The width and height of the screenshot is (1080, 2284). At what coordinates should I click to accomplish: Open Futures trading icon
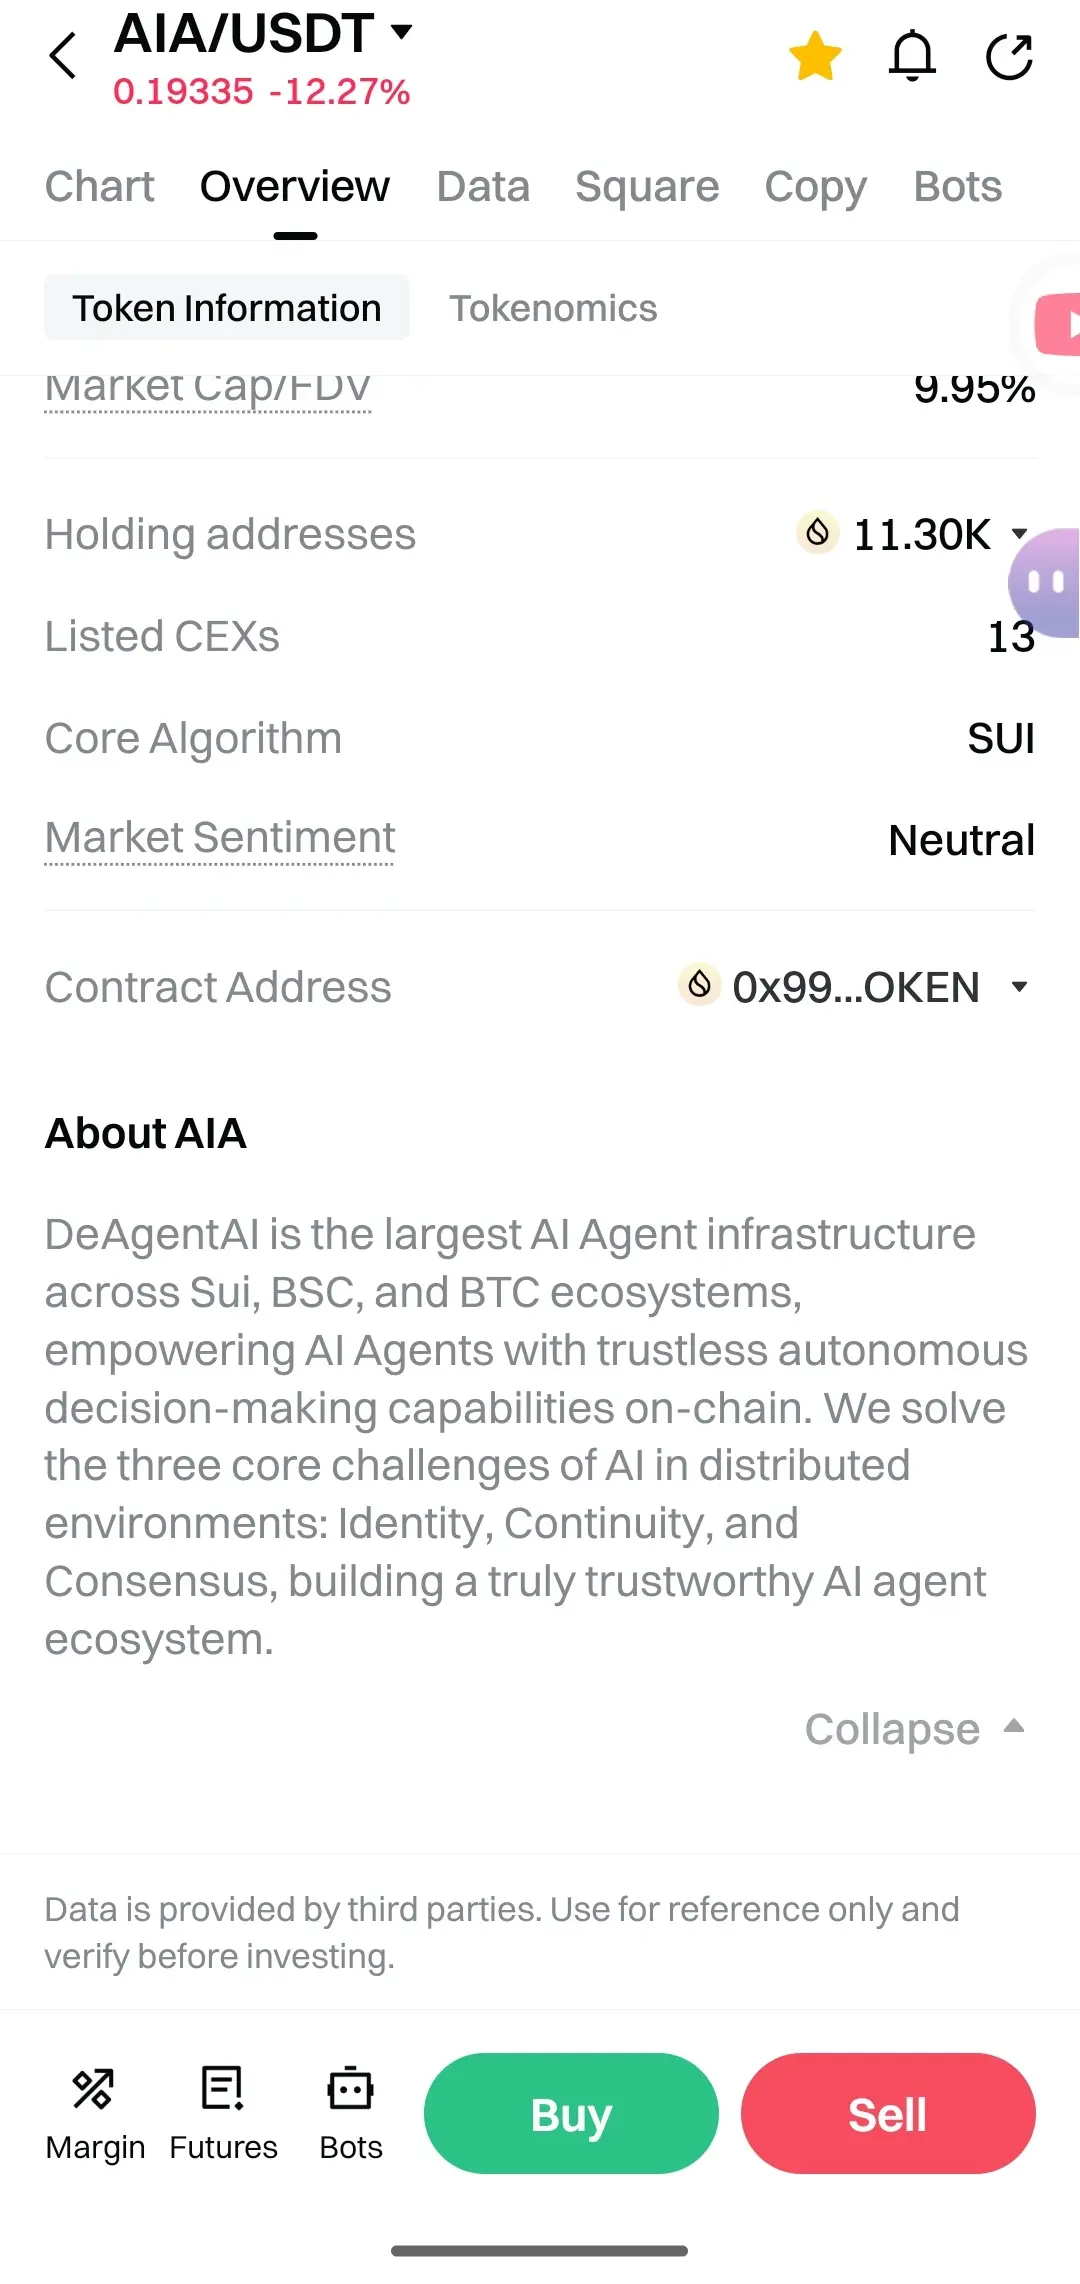(223, 2113)
